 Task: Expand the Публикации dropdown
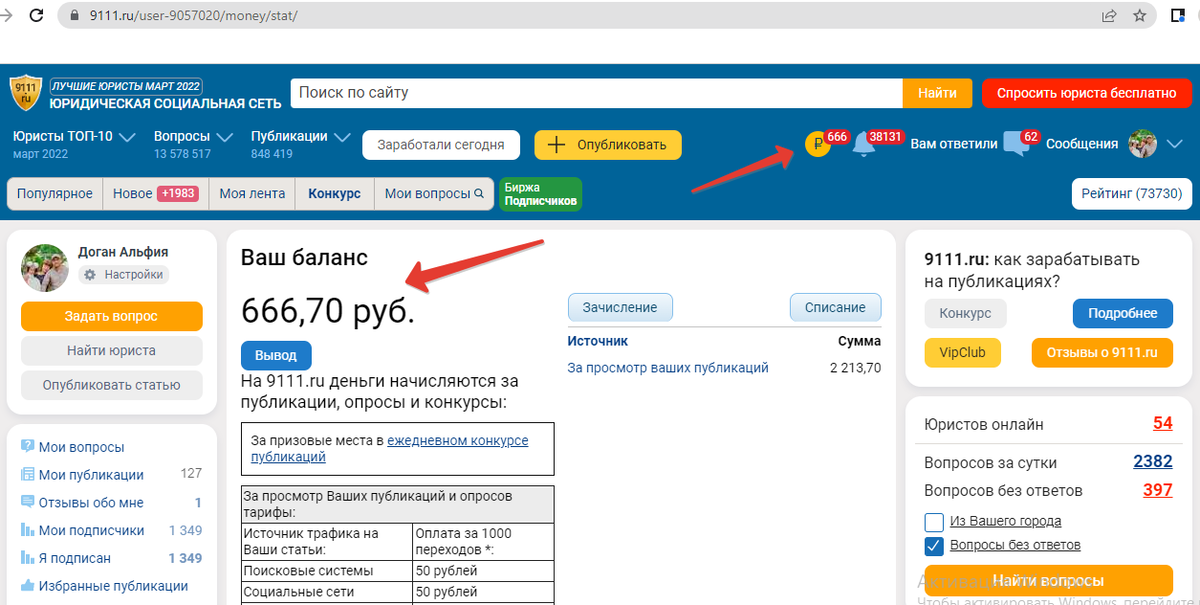pyautogui.click(x=342, y=136)
